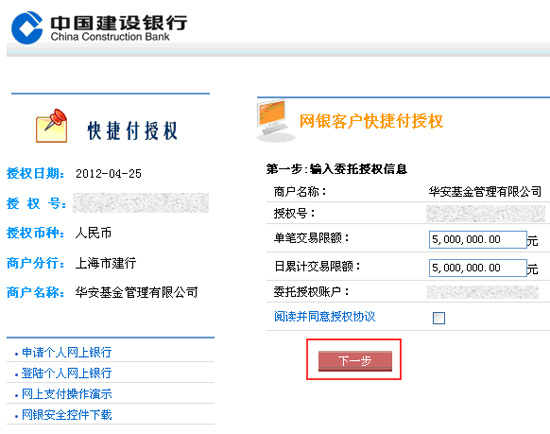The image size is (550, 434).
Task: Tick the 阅读并同意授权协议 checkbox
Action: tap(439, 318)
